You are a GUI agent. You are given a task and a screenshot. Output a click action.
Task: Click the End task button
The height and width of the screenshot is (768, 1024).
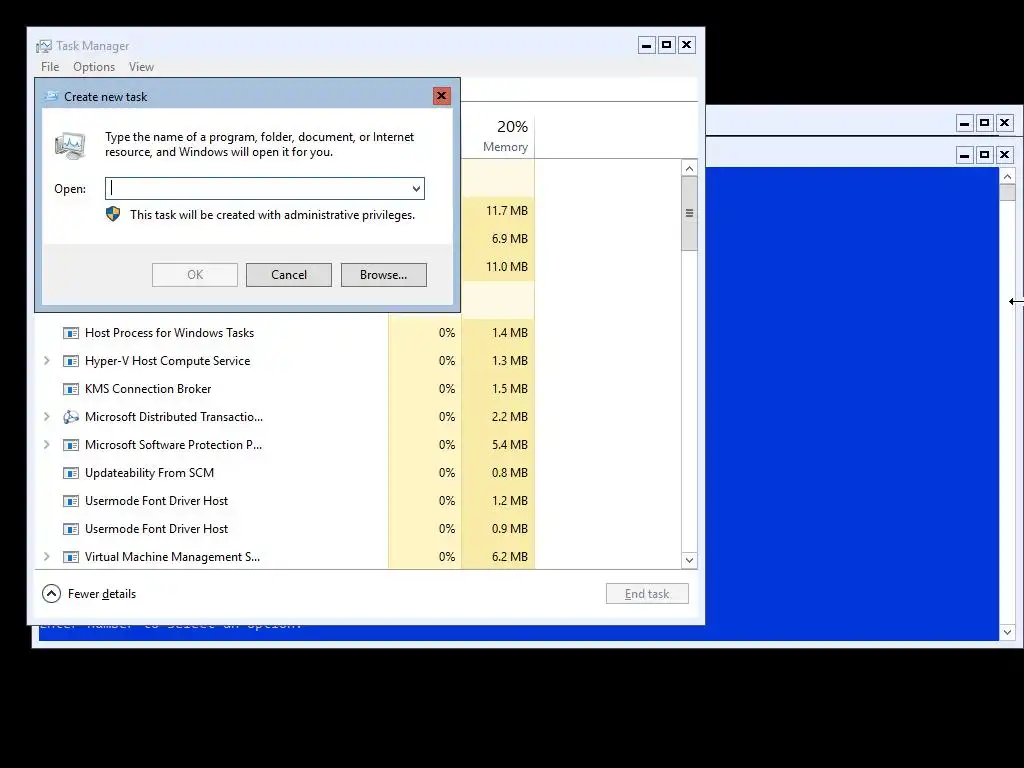[647, 594]
